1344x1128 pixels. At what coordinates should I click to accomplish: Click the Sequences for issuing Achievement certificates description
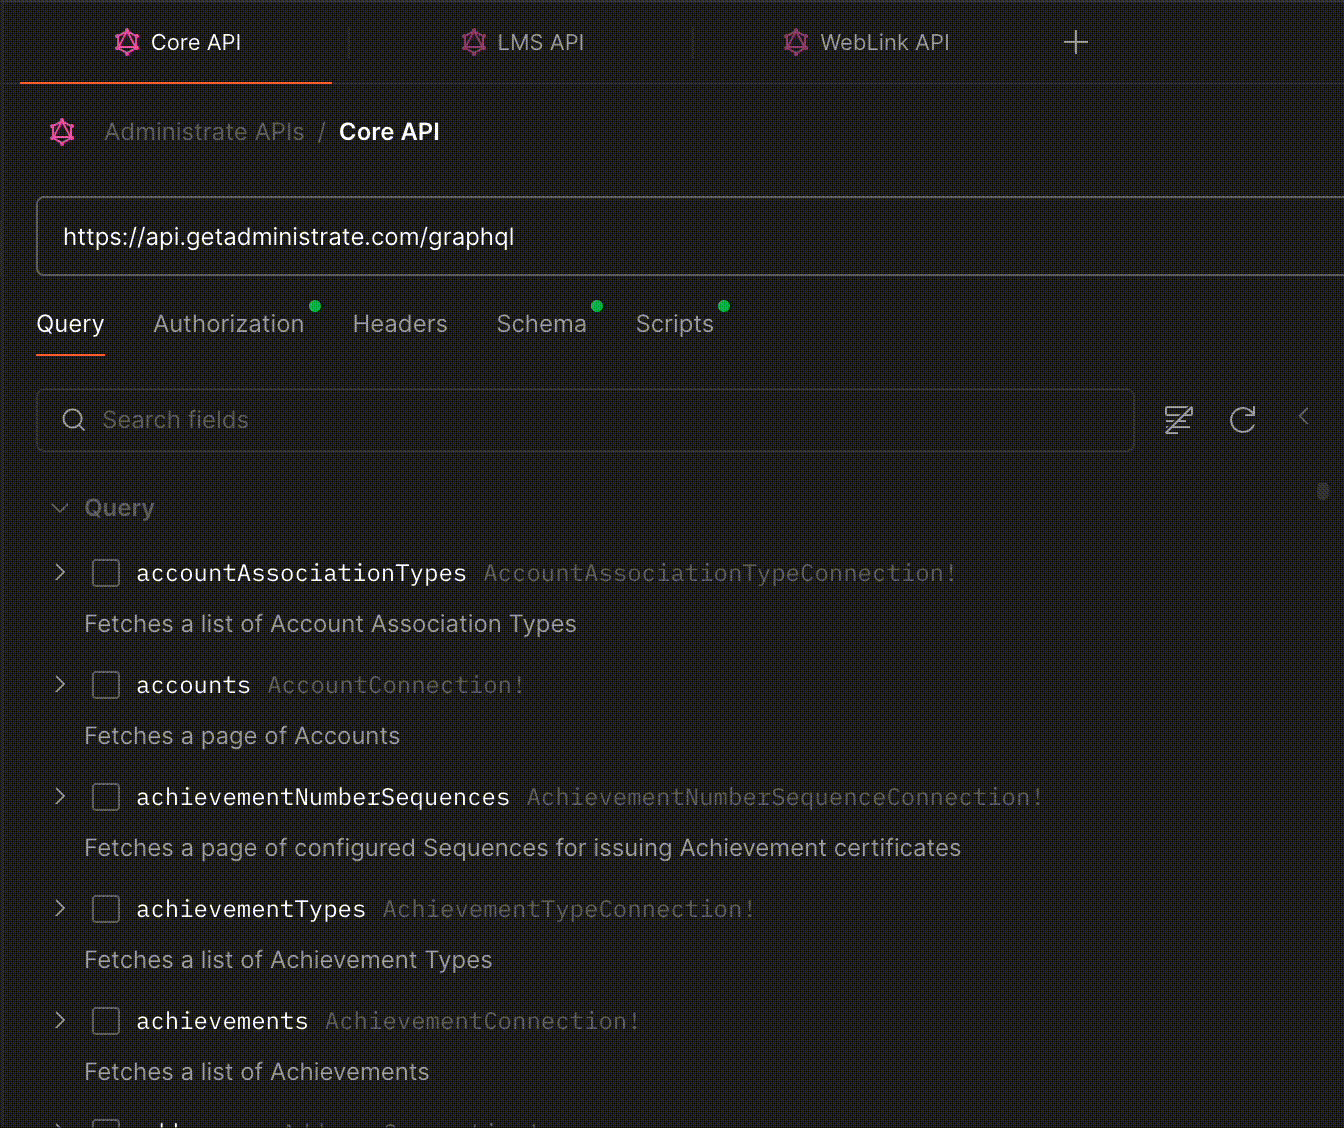[x=522, y=848]
